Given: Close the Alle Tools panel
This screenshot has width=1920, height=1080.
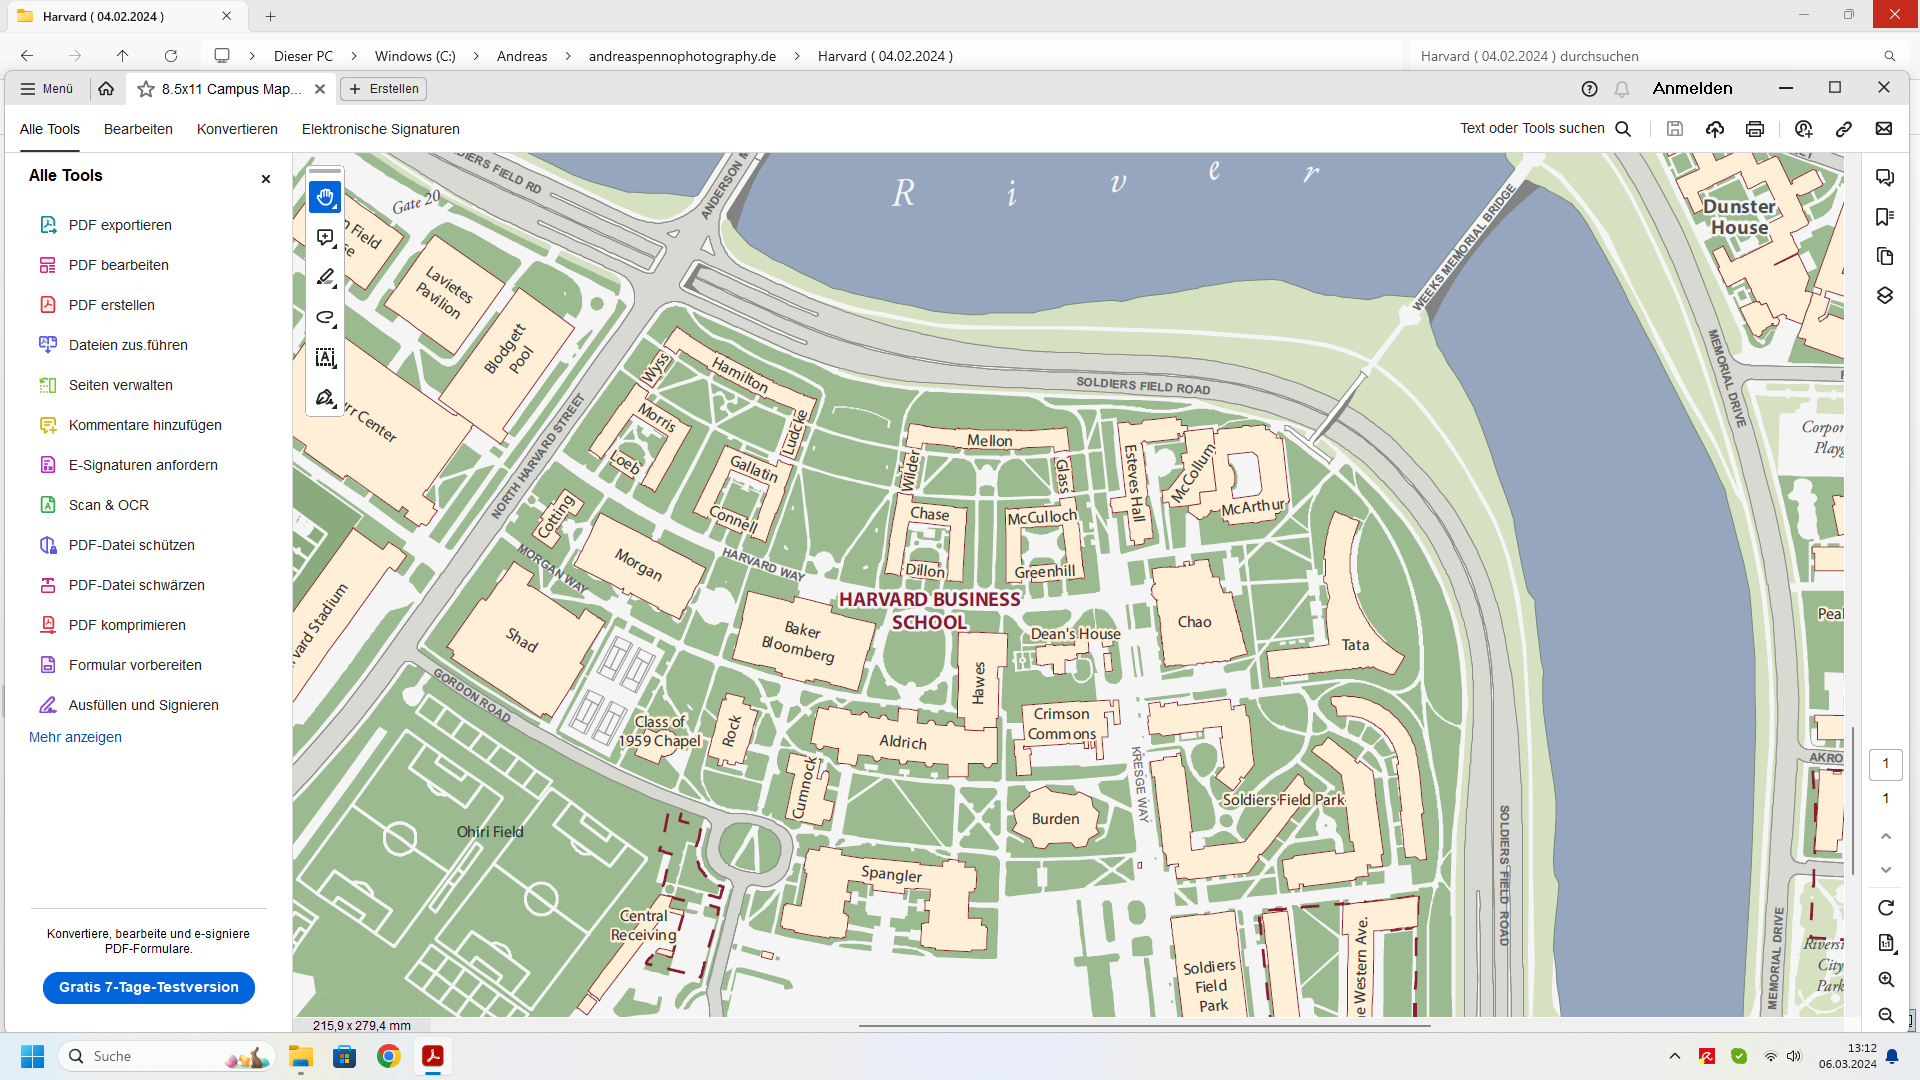Looking at the screenshot, I should [x=266, y=179].
